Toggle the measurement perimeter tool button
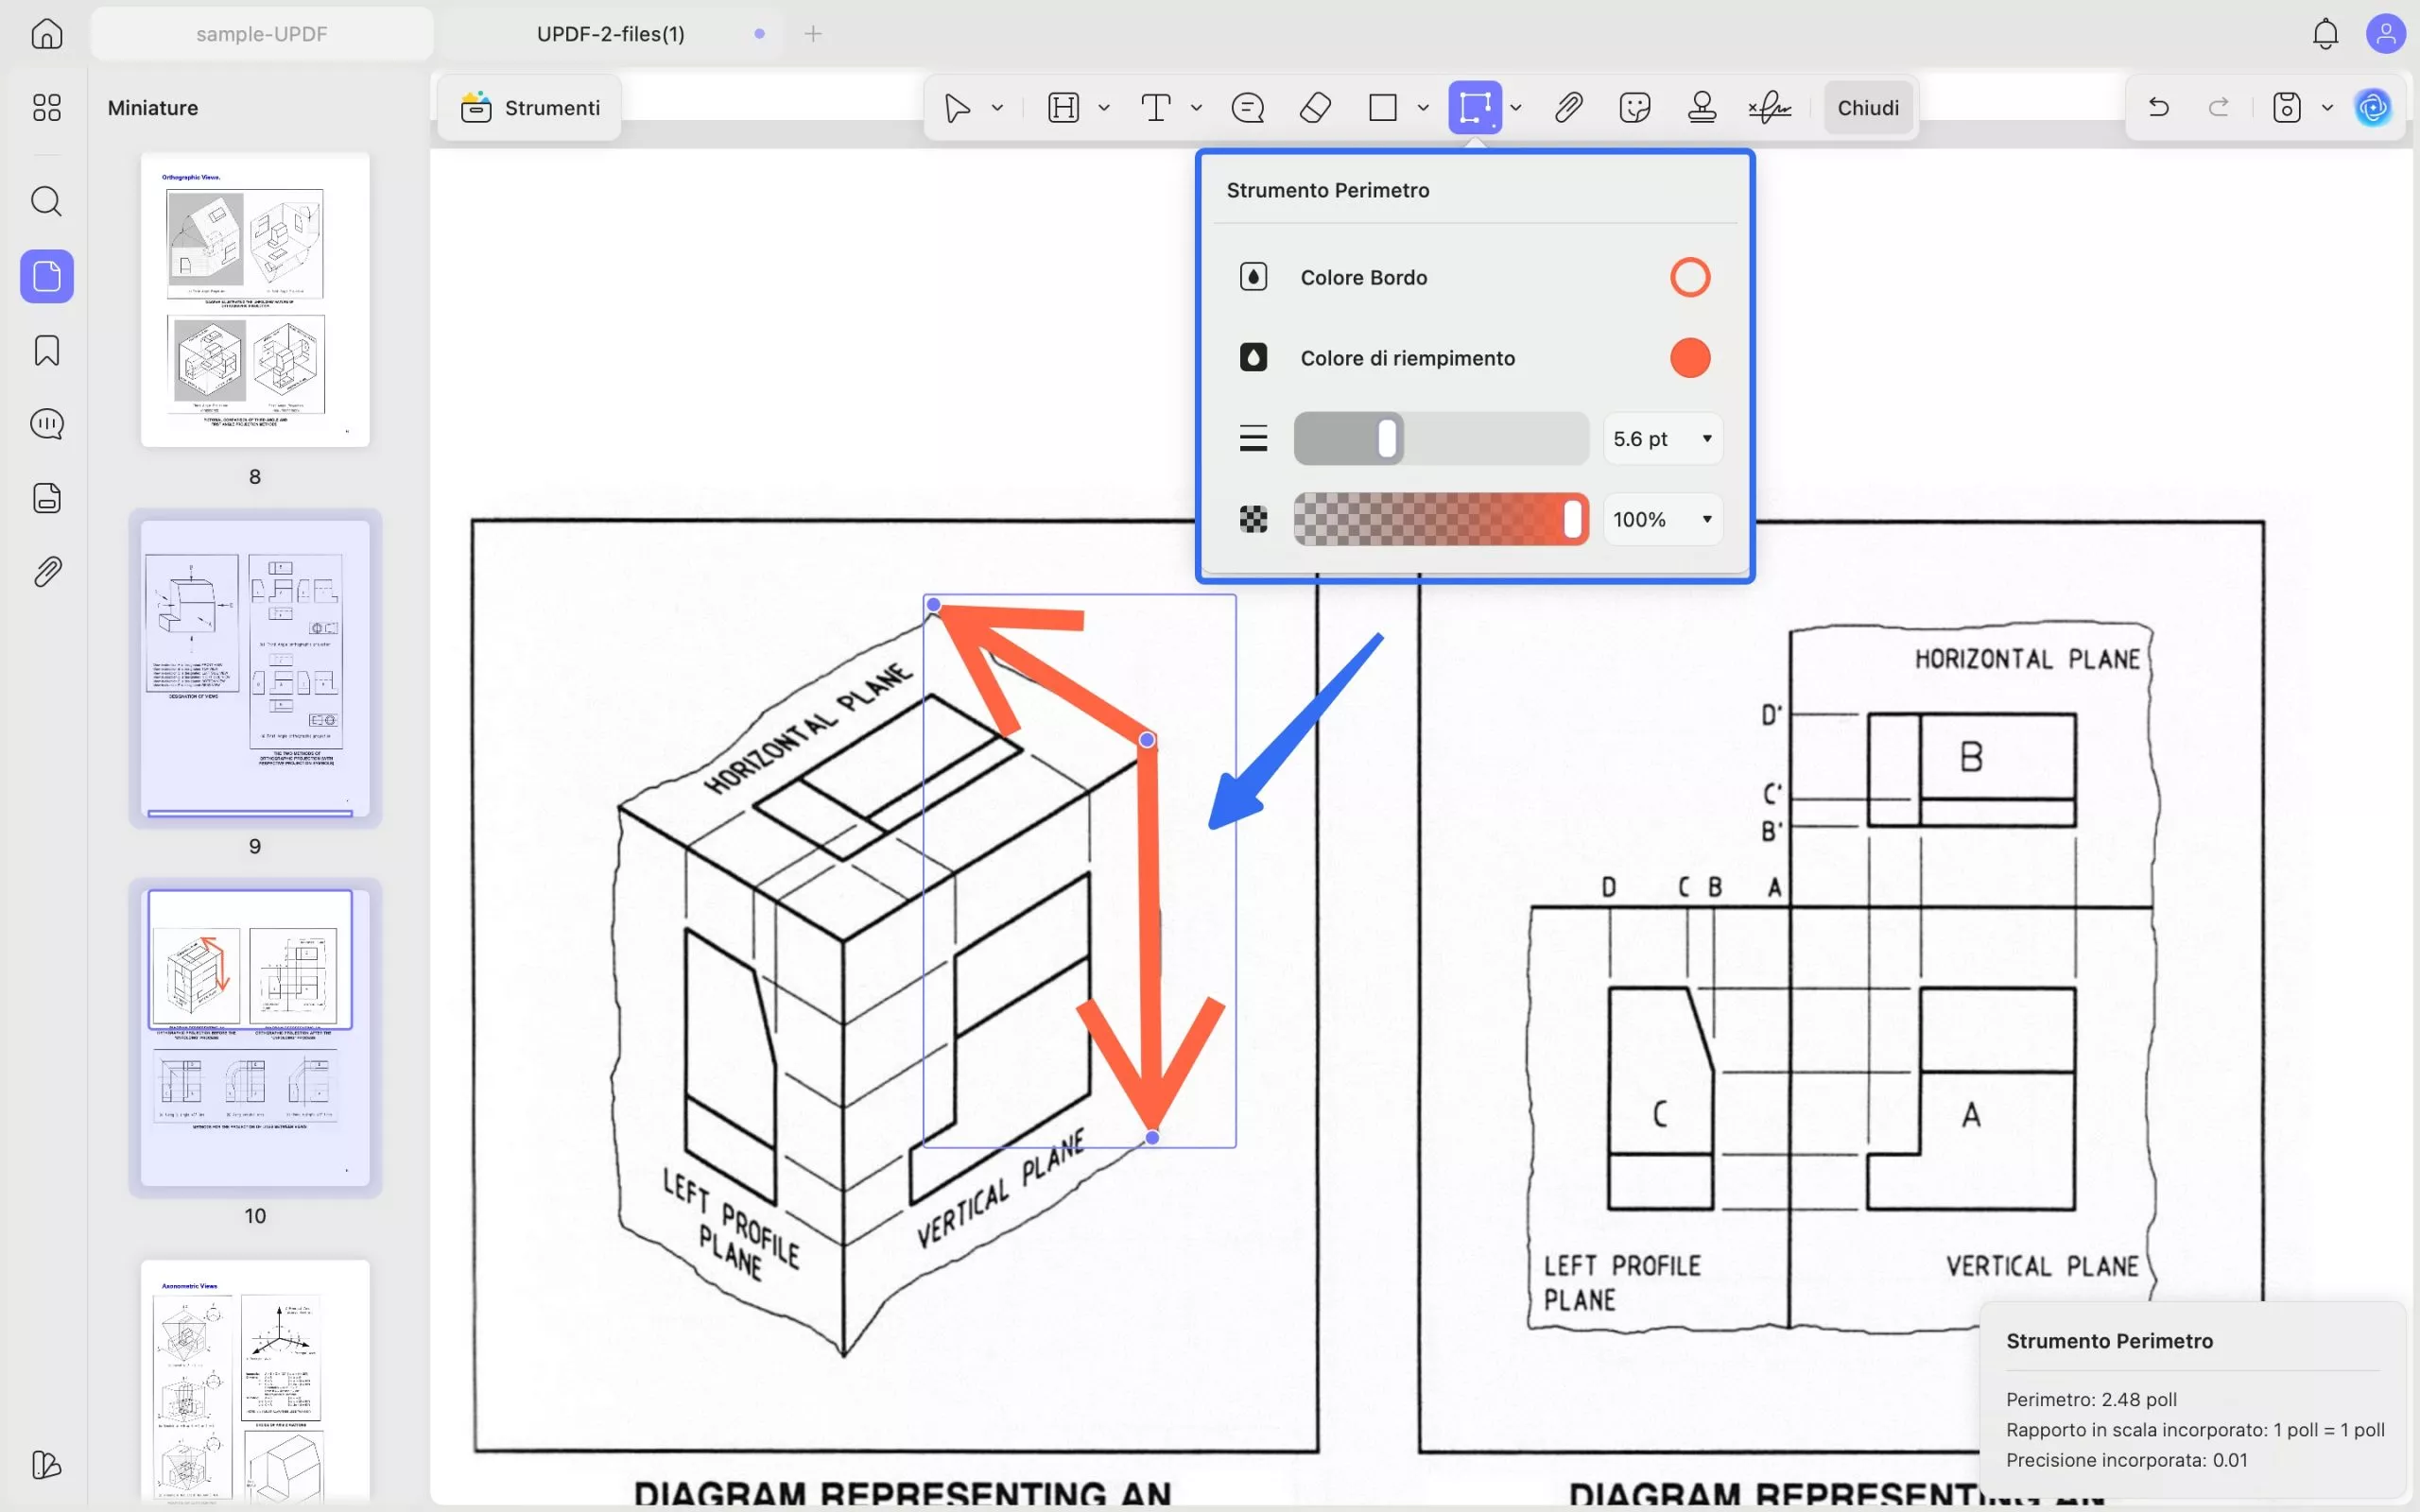The image size is (2420, 1512). pos(1474,107)
